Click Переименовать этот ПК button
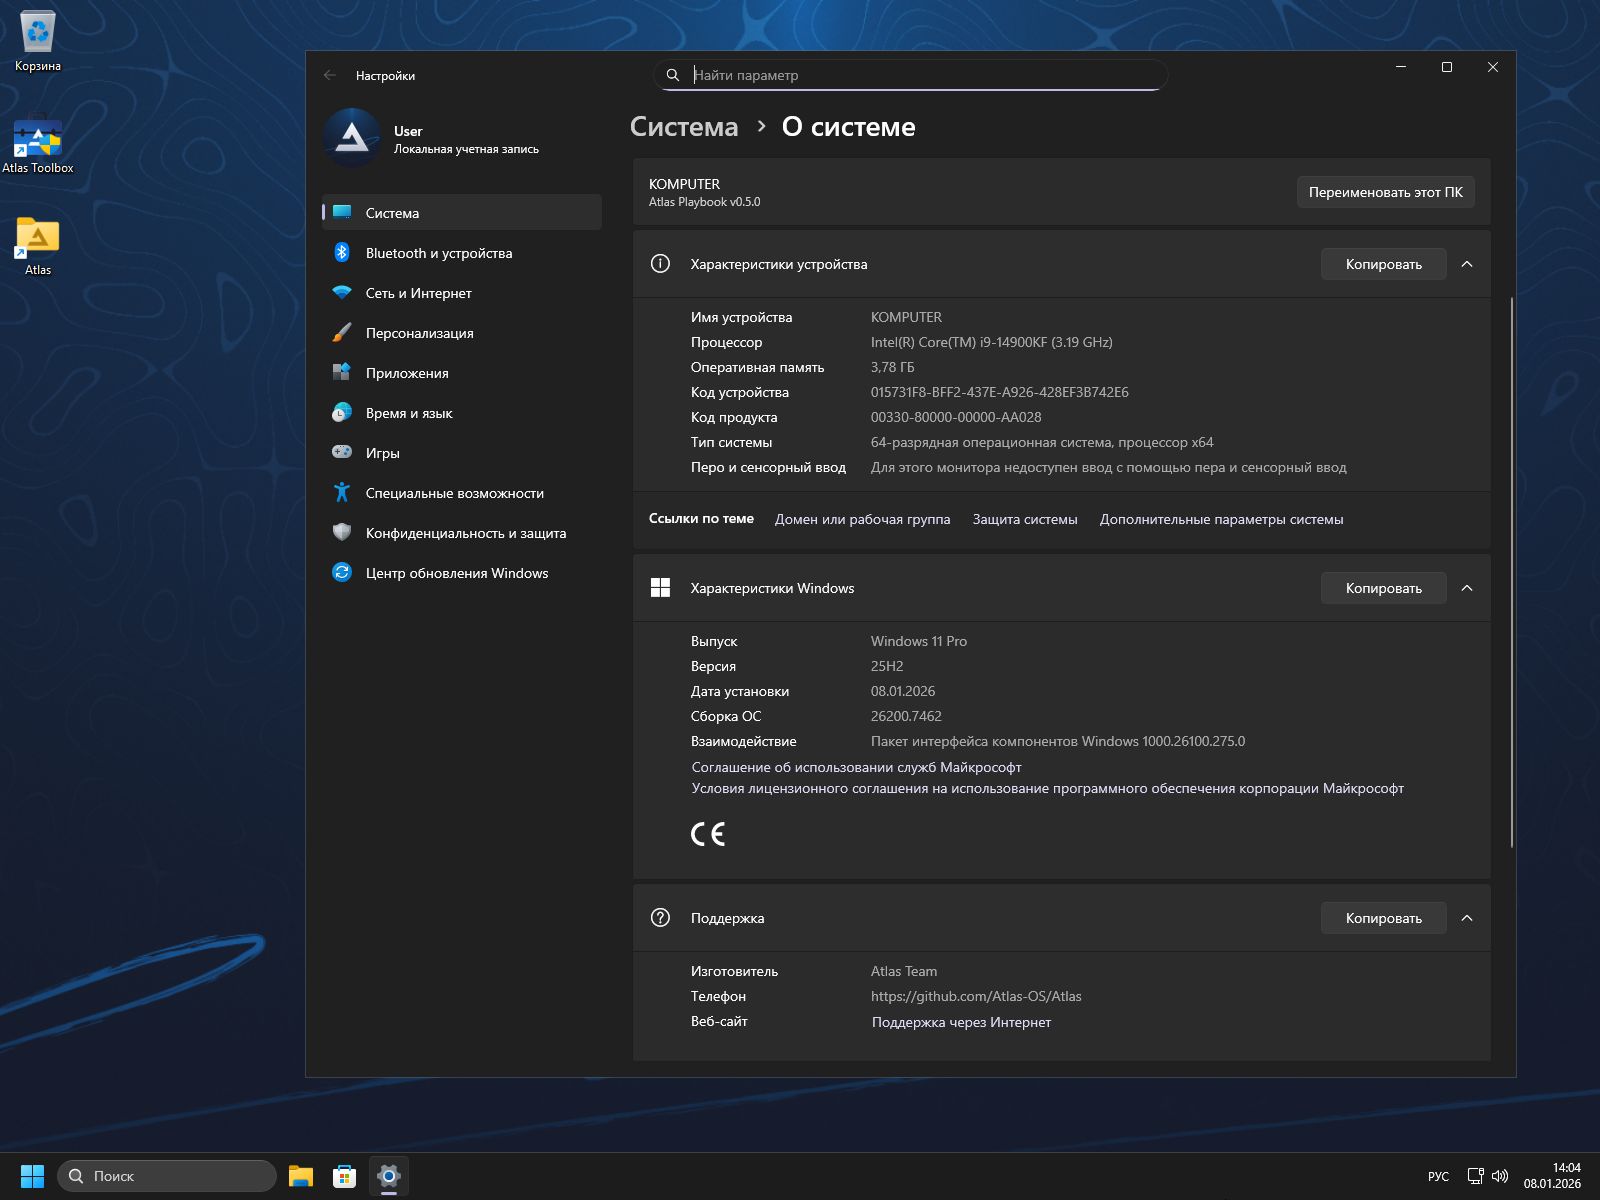Screen dimensions: 1600x1200 (x=1385, y=192)
